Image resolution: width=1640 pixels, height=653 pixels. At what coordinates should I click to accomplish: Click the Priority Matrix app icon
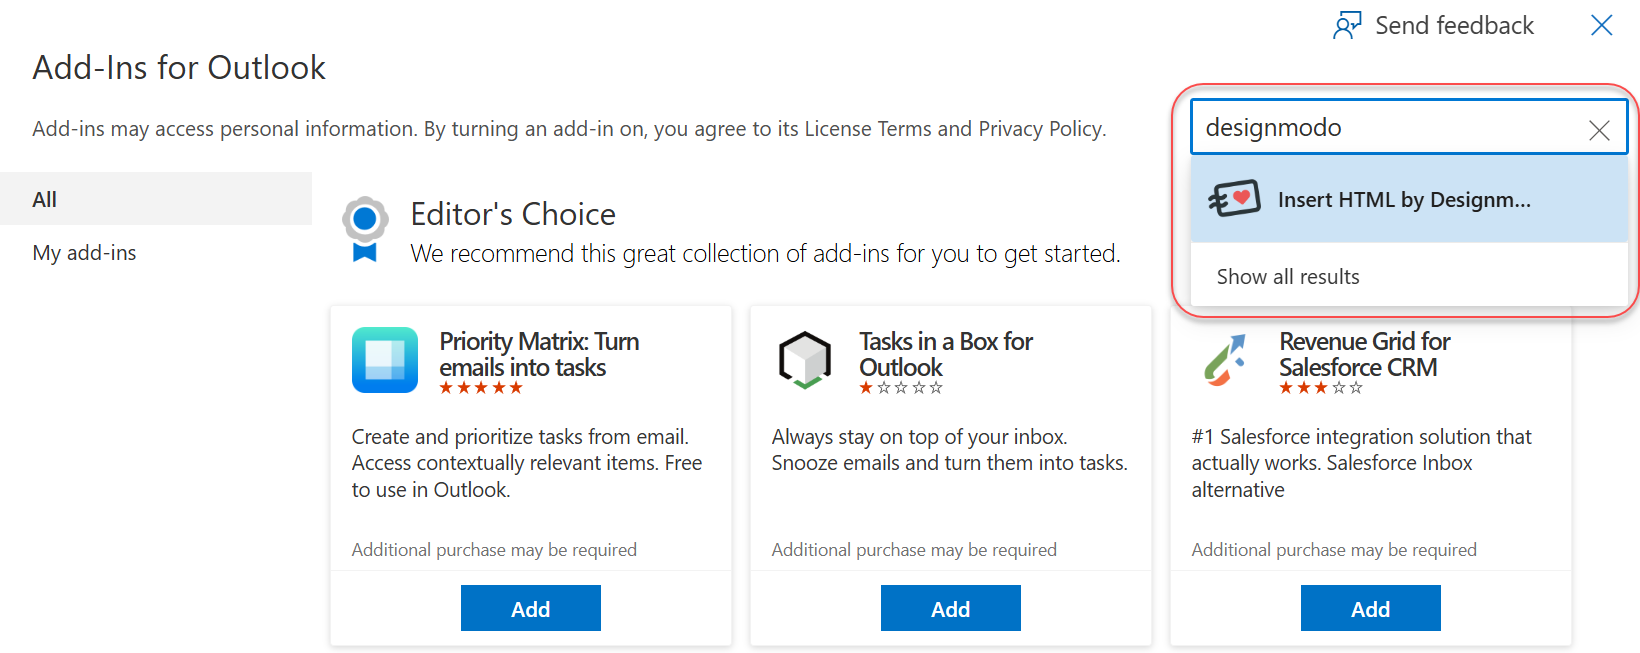[385, 360]
